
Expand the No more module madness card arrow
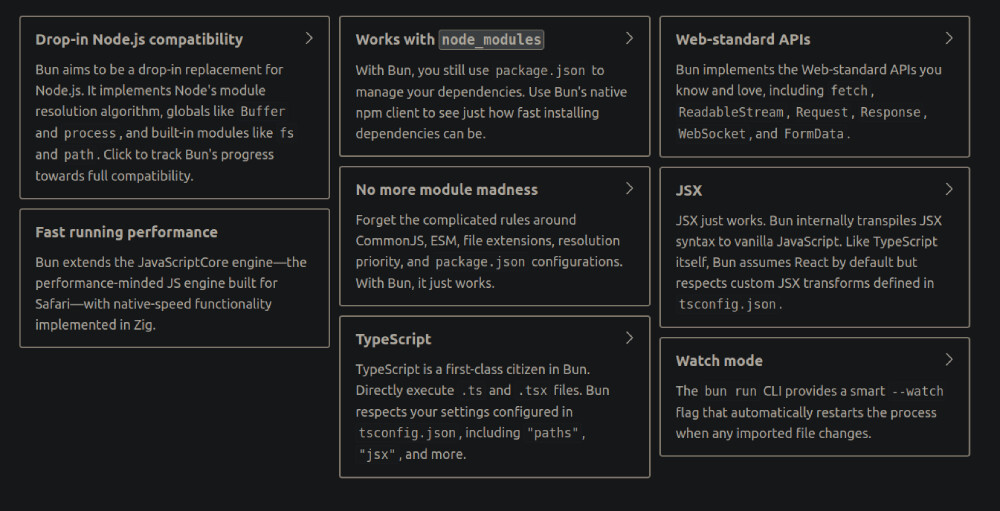[x=629, y=189]
